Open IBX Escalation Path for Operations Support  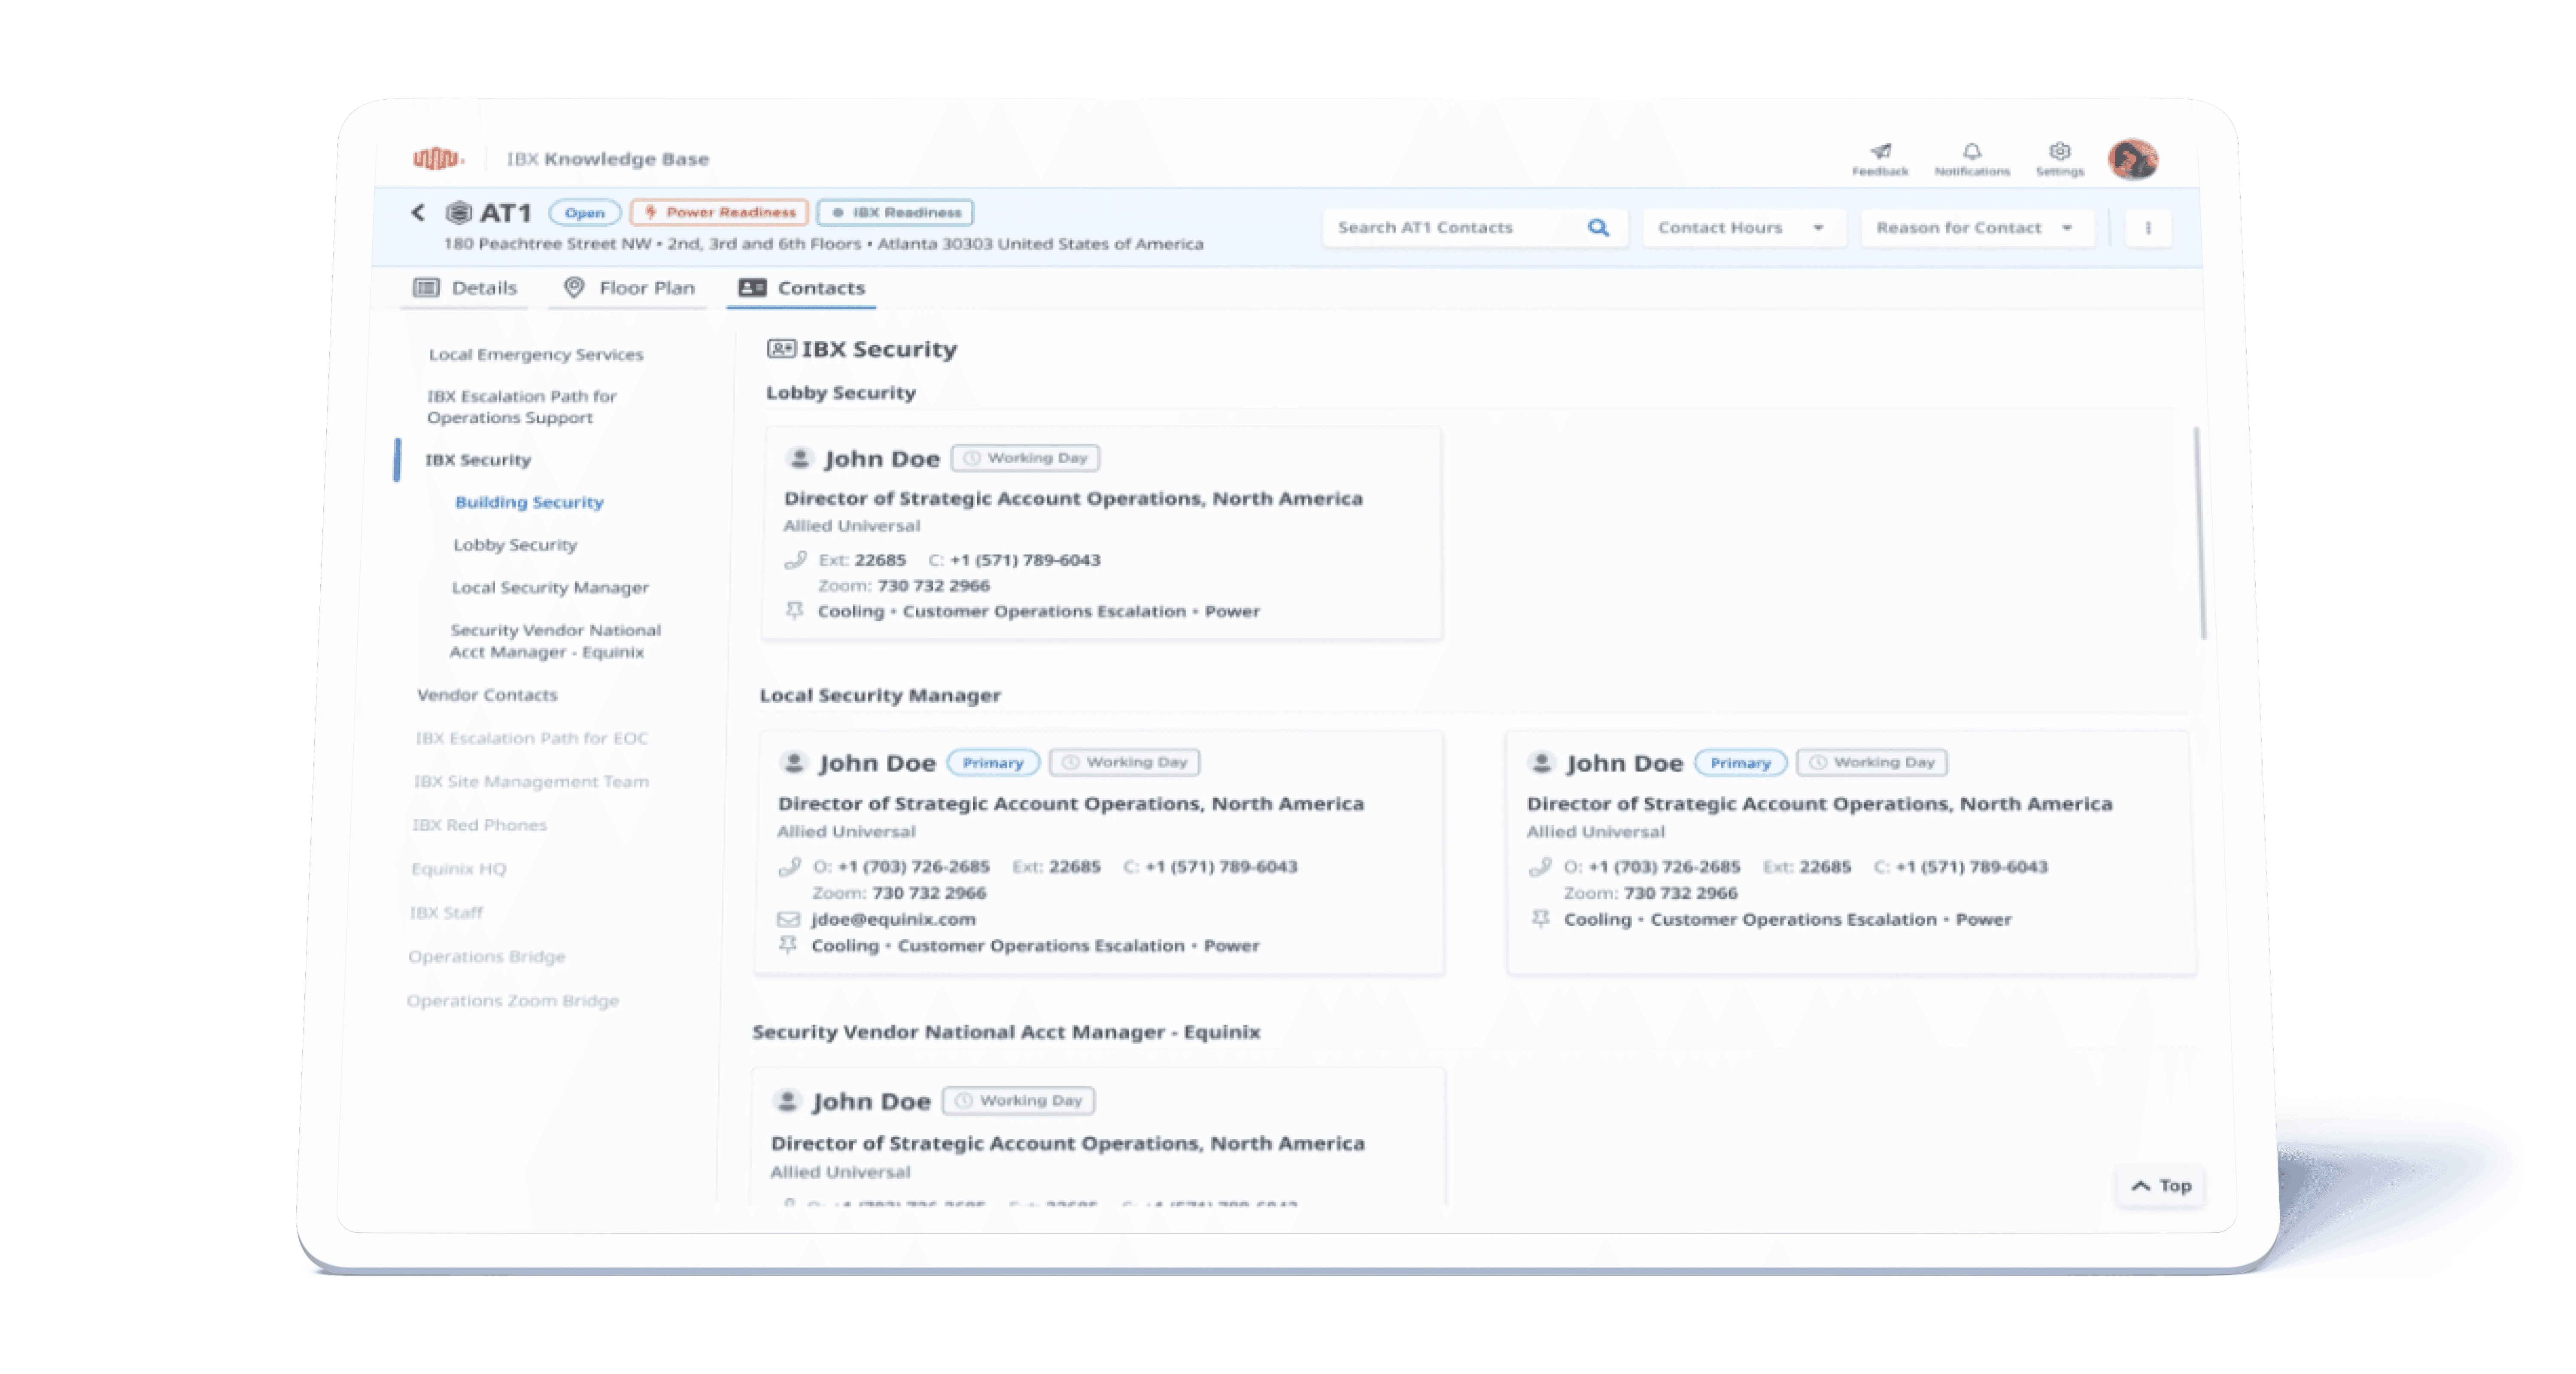(x=522, y=407)
